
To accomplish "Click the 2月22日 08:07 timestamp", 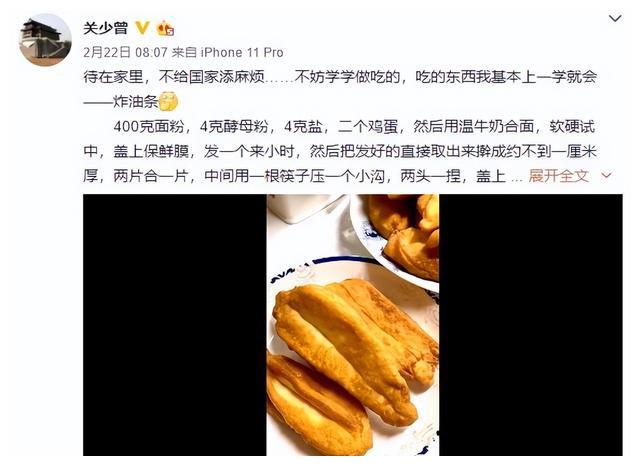I will pos(125,52).
